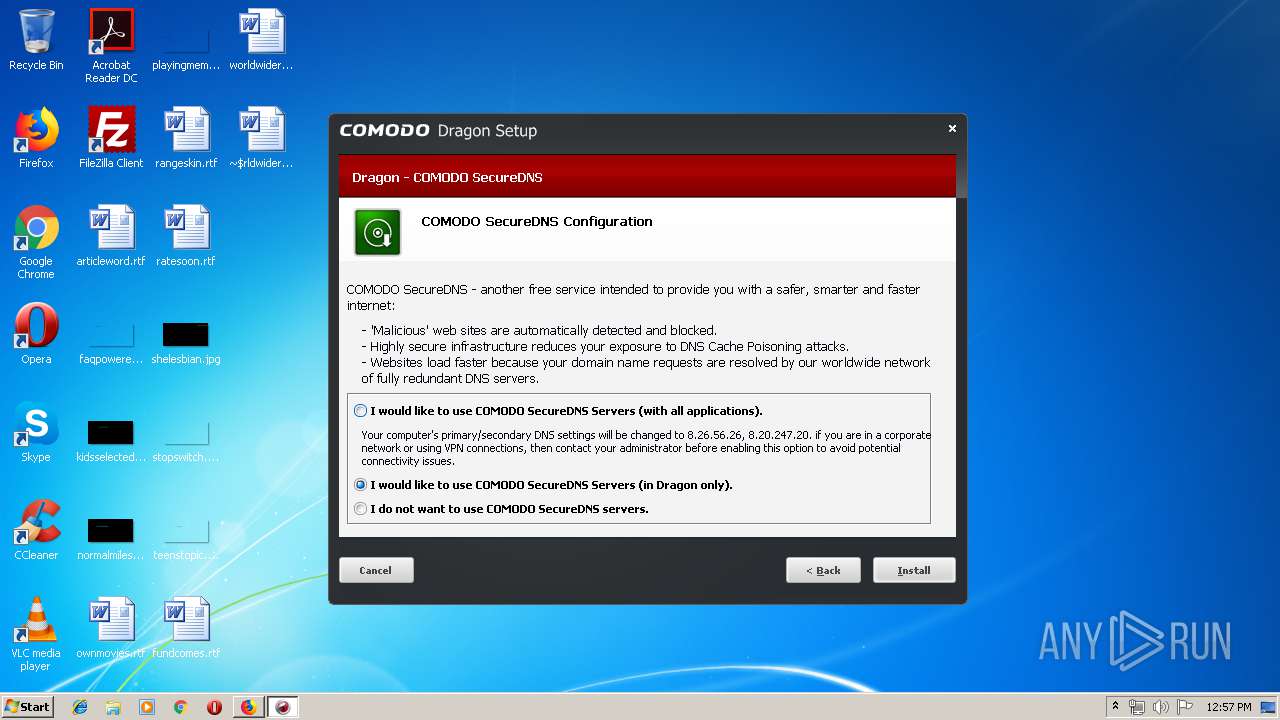Show hidden system tray icons
The height and width of the screenshot is (720, 1280).
coord(1115,707)
